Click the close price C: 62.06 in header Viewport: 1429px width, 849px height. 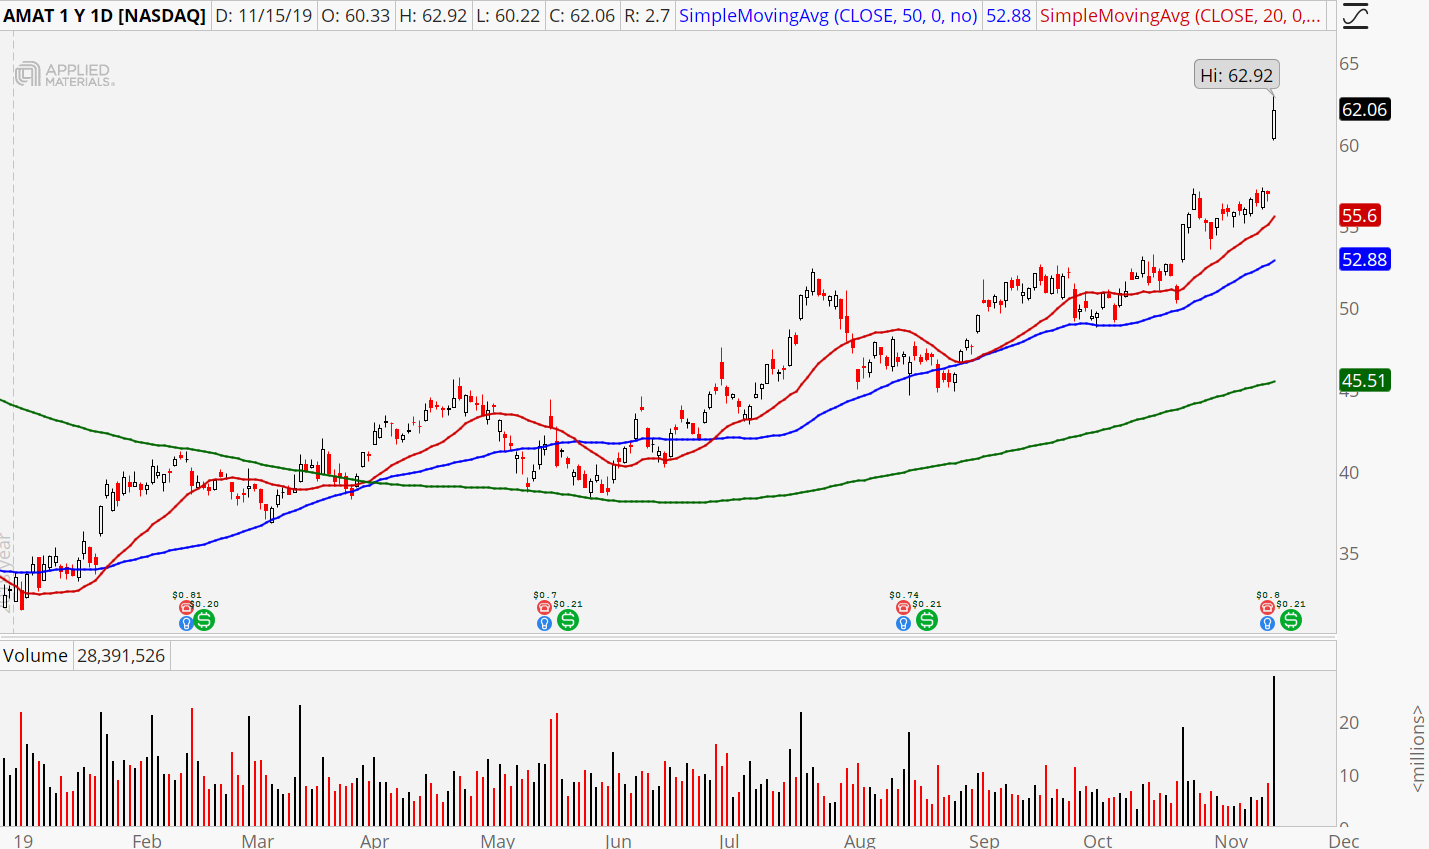(583, 16)
